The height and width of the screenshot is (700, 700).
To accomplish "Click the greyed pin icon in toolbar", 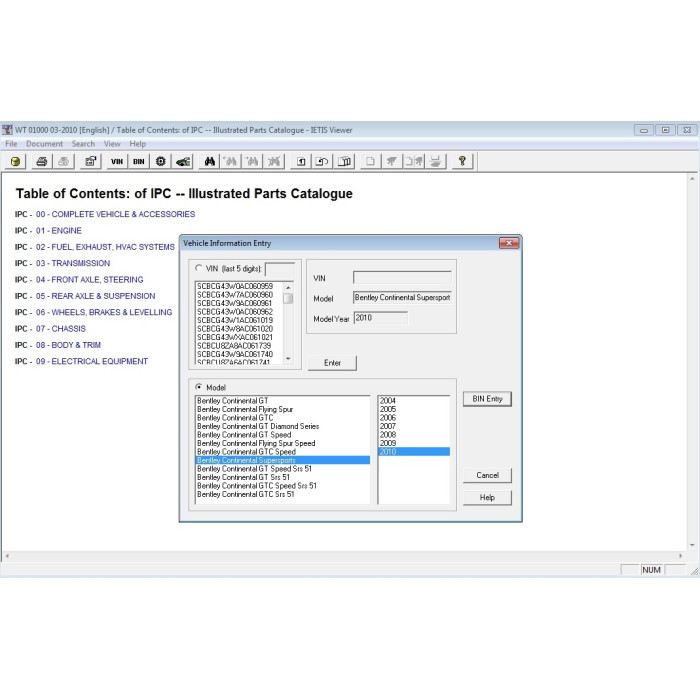I will point(392,162).
